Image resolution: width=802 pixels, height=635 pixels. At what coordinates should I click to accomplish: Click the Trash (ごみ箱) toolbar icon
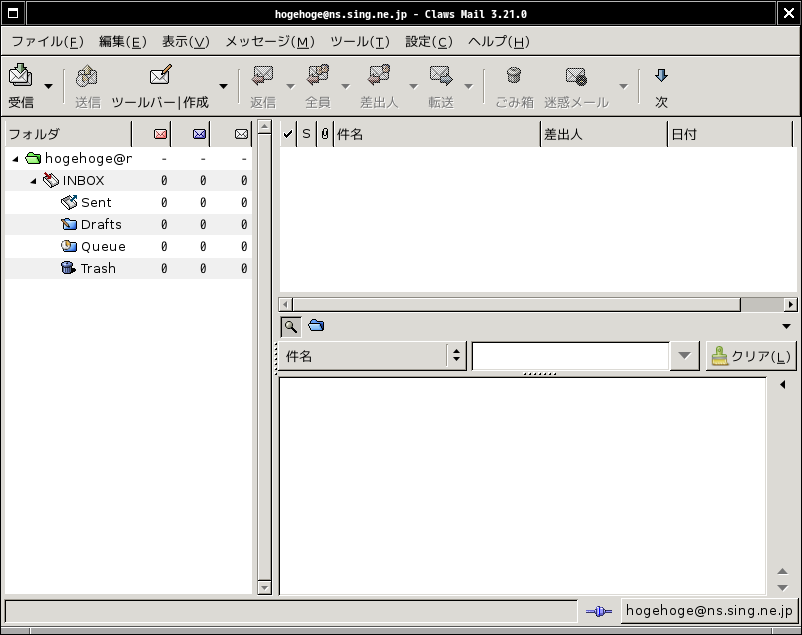point(514,76)
